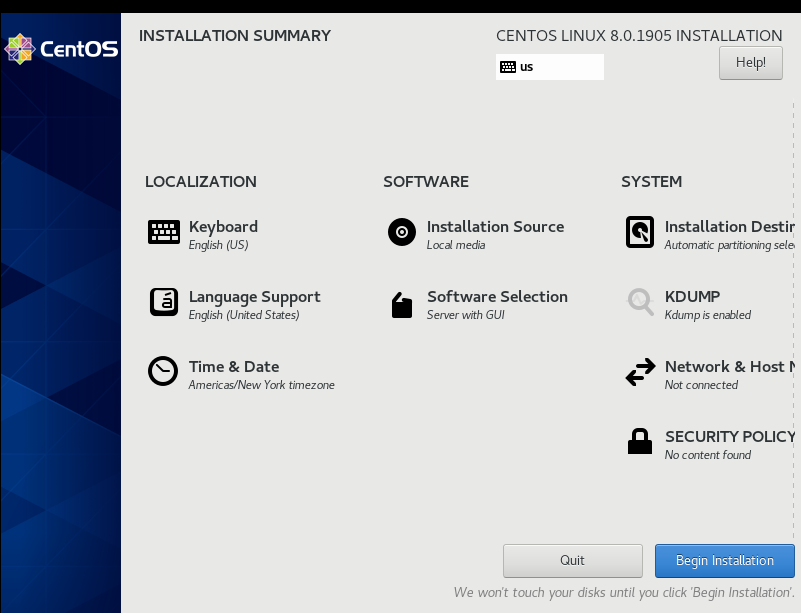Click the SYSTEM section heading
The width and height of the screenshot is (801, 613).
651,182
